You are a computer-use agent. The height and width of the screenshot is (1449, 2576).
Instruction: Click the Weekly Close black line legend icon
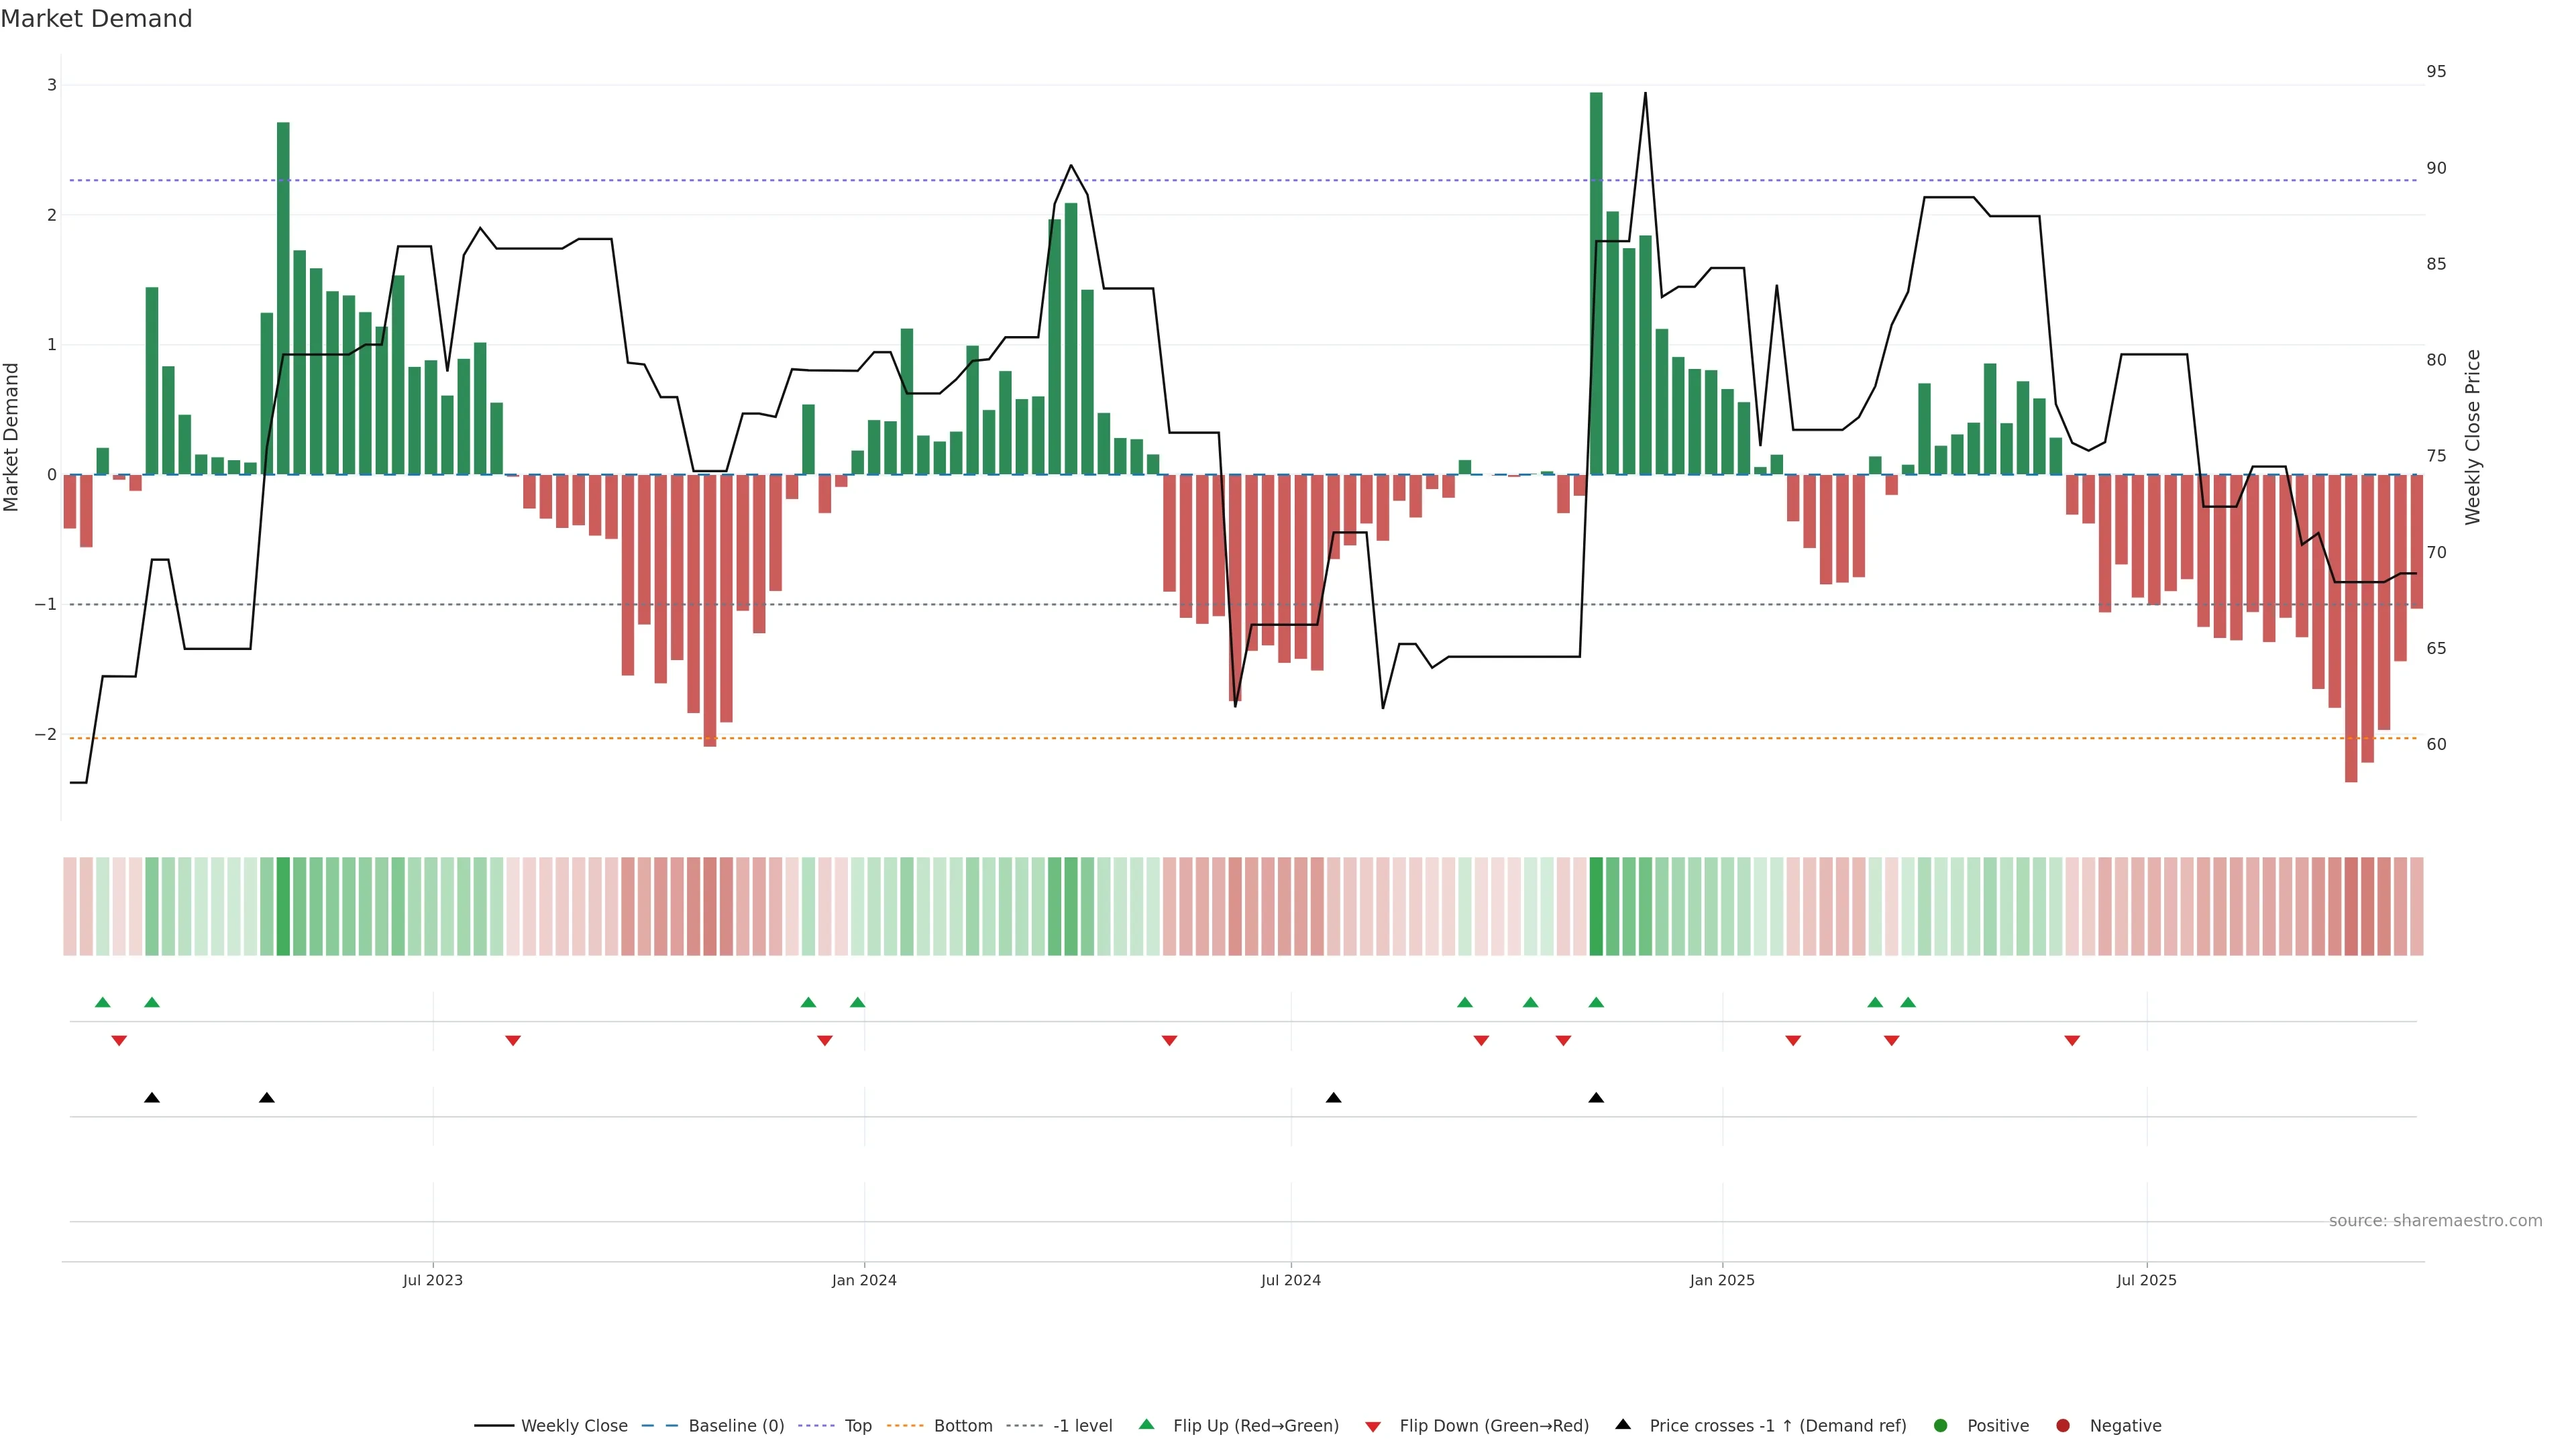click(x=494, y=1425)
